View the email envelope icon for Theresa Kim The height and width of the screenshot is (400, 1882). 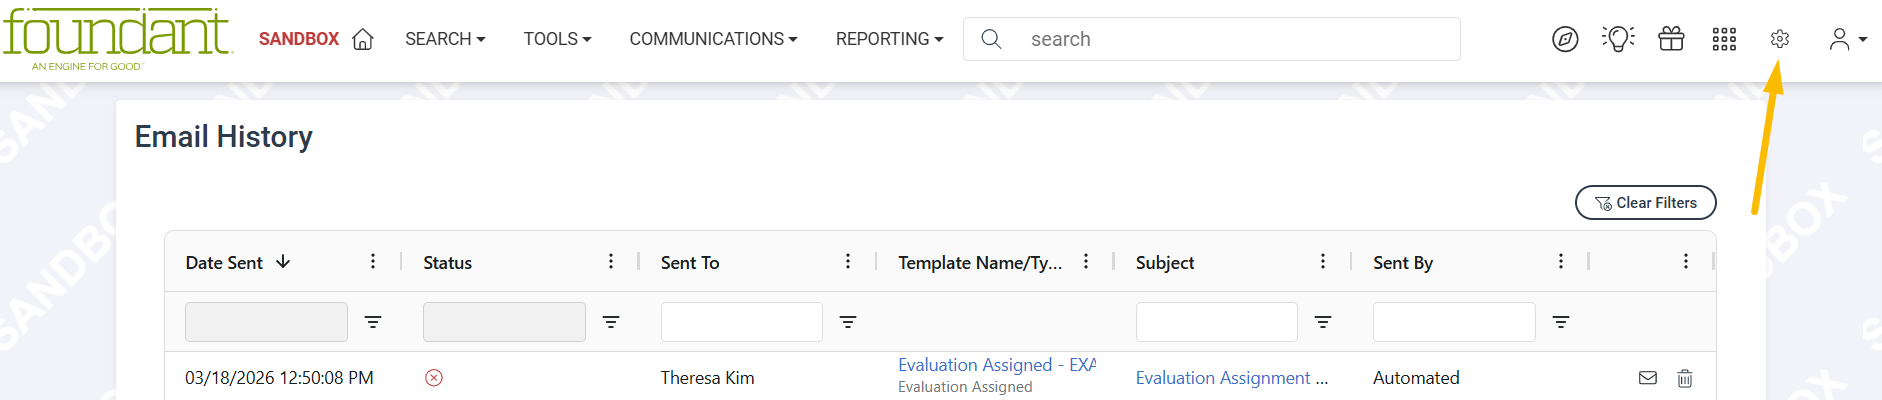[x=1648, y=378]
